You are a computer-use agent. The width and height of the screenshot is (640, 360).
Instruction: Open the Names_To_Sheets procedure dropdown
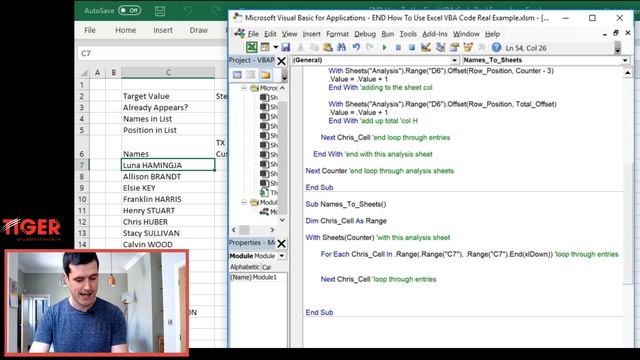[x=625, y=60]
